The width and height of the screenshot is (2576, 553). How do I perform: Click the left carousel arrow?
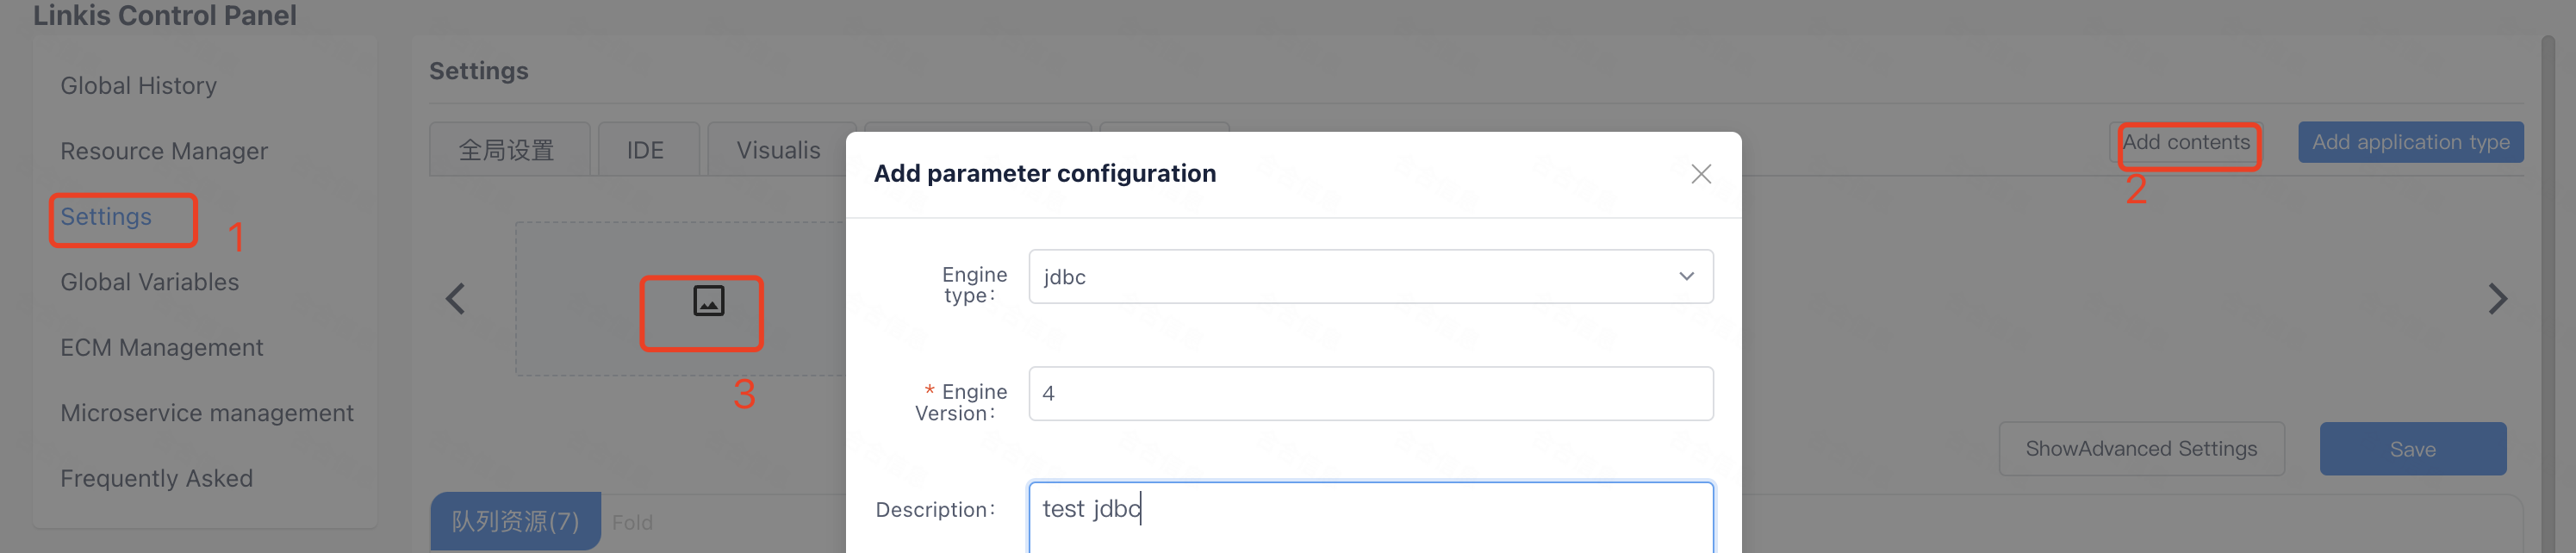(x=455, y=298)
